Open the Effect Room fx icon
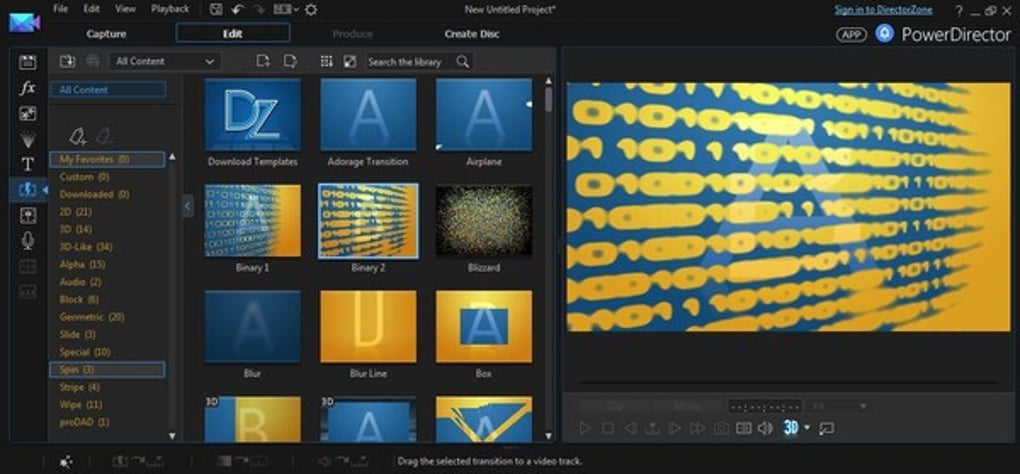This screenshot has height=474, width=1020. point(27,88)
